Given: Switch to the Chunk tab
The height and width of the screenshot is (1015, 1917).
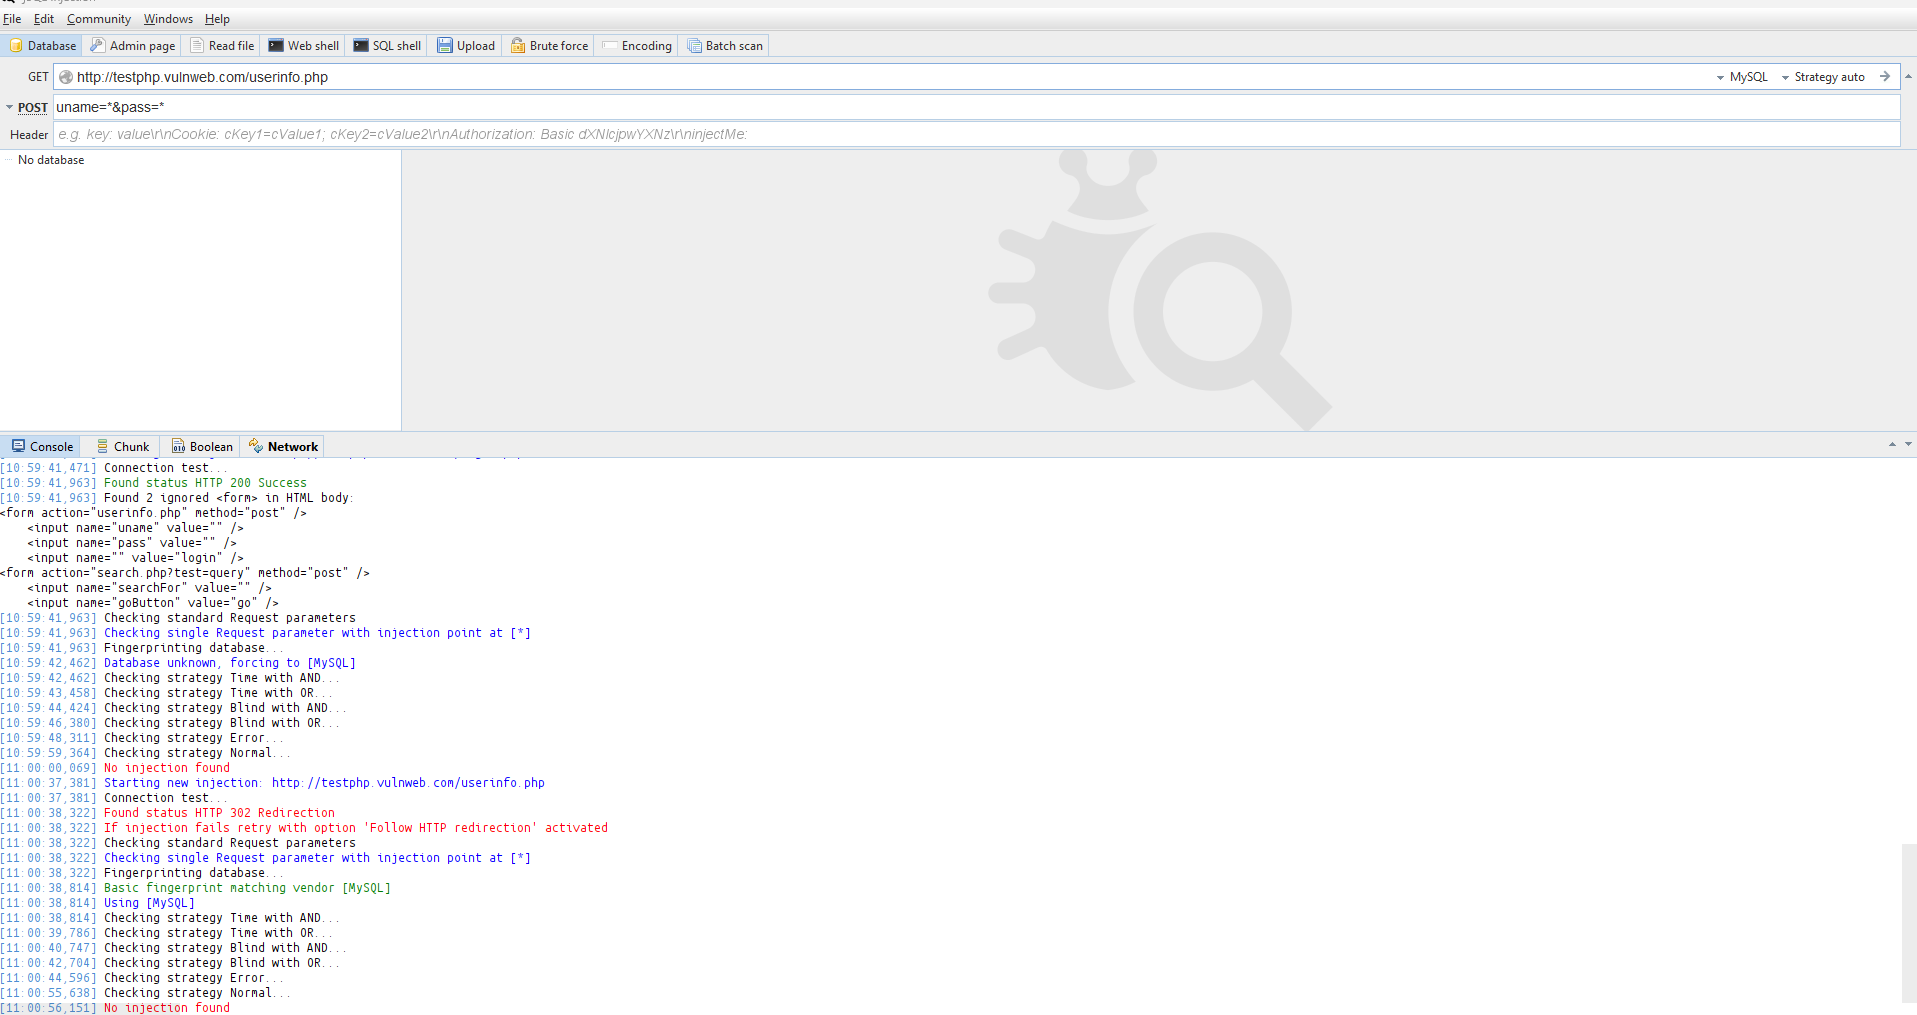Looking at the screenshot, I should coord(121,445).
